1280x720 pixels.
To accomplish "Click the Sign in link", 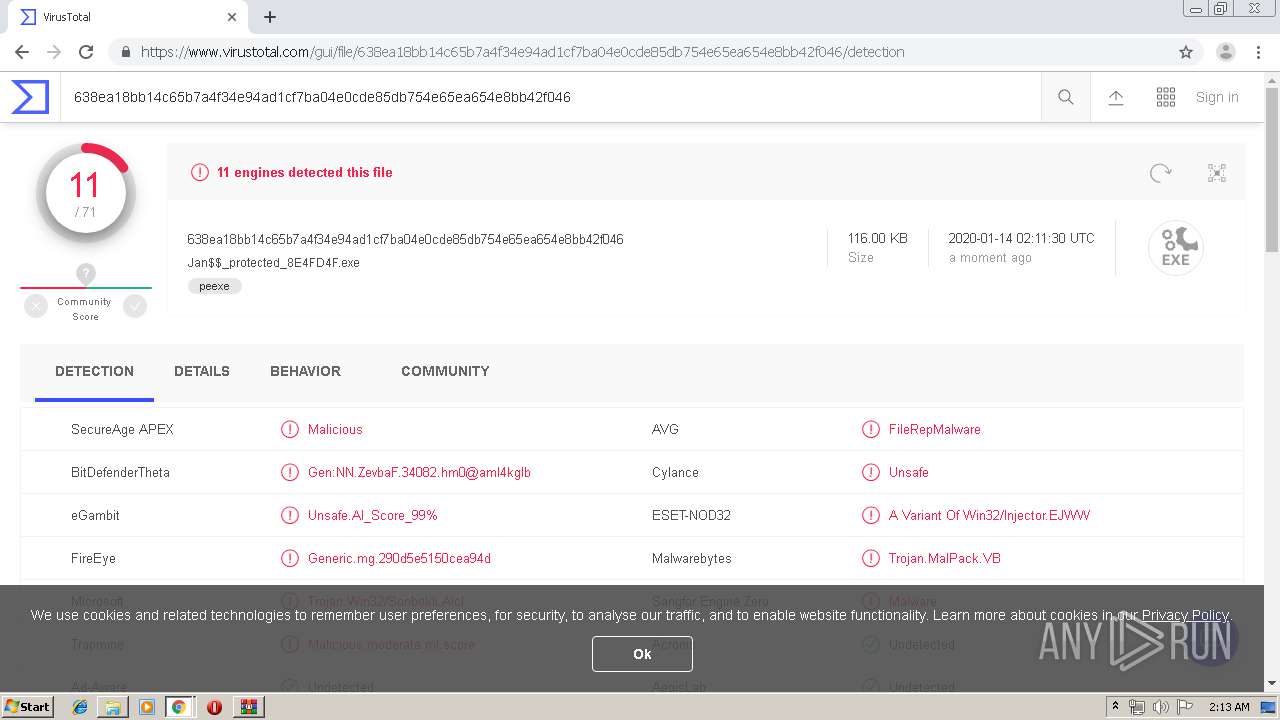I will point(1217,97).
